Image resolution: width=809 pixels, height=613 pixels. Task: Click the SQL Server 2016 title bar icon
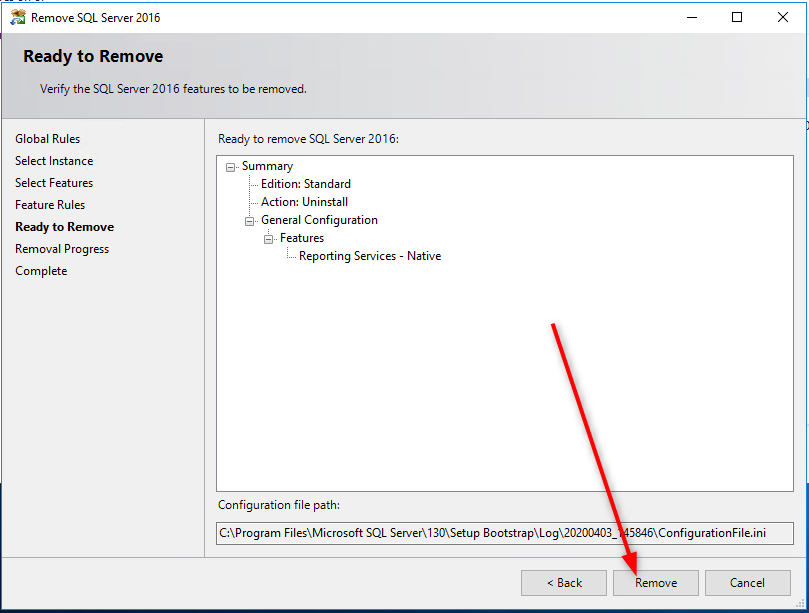17,17
